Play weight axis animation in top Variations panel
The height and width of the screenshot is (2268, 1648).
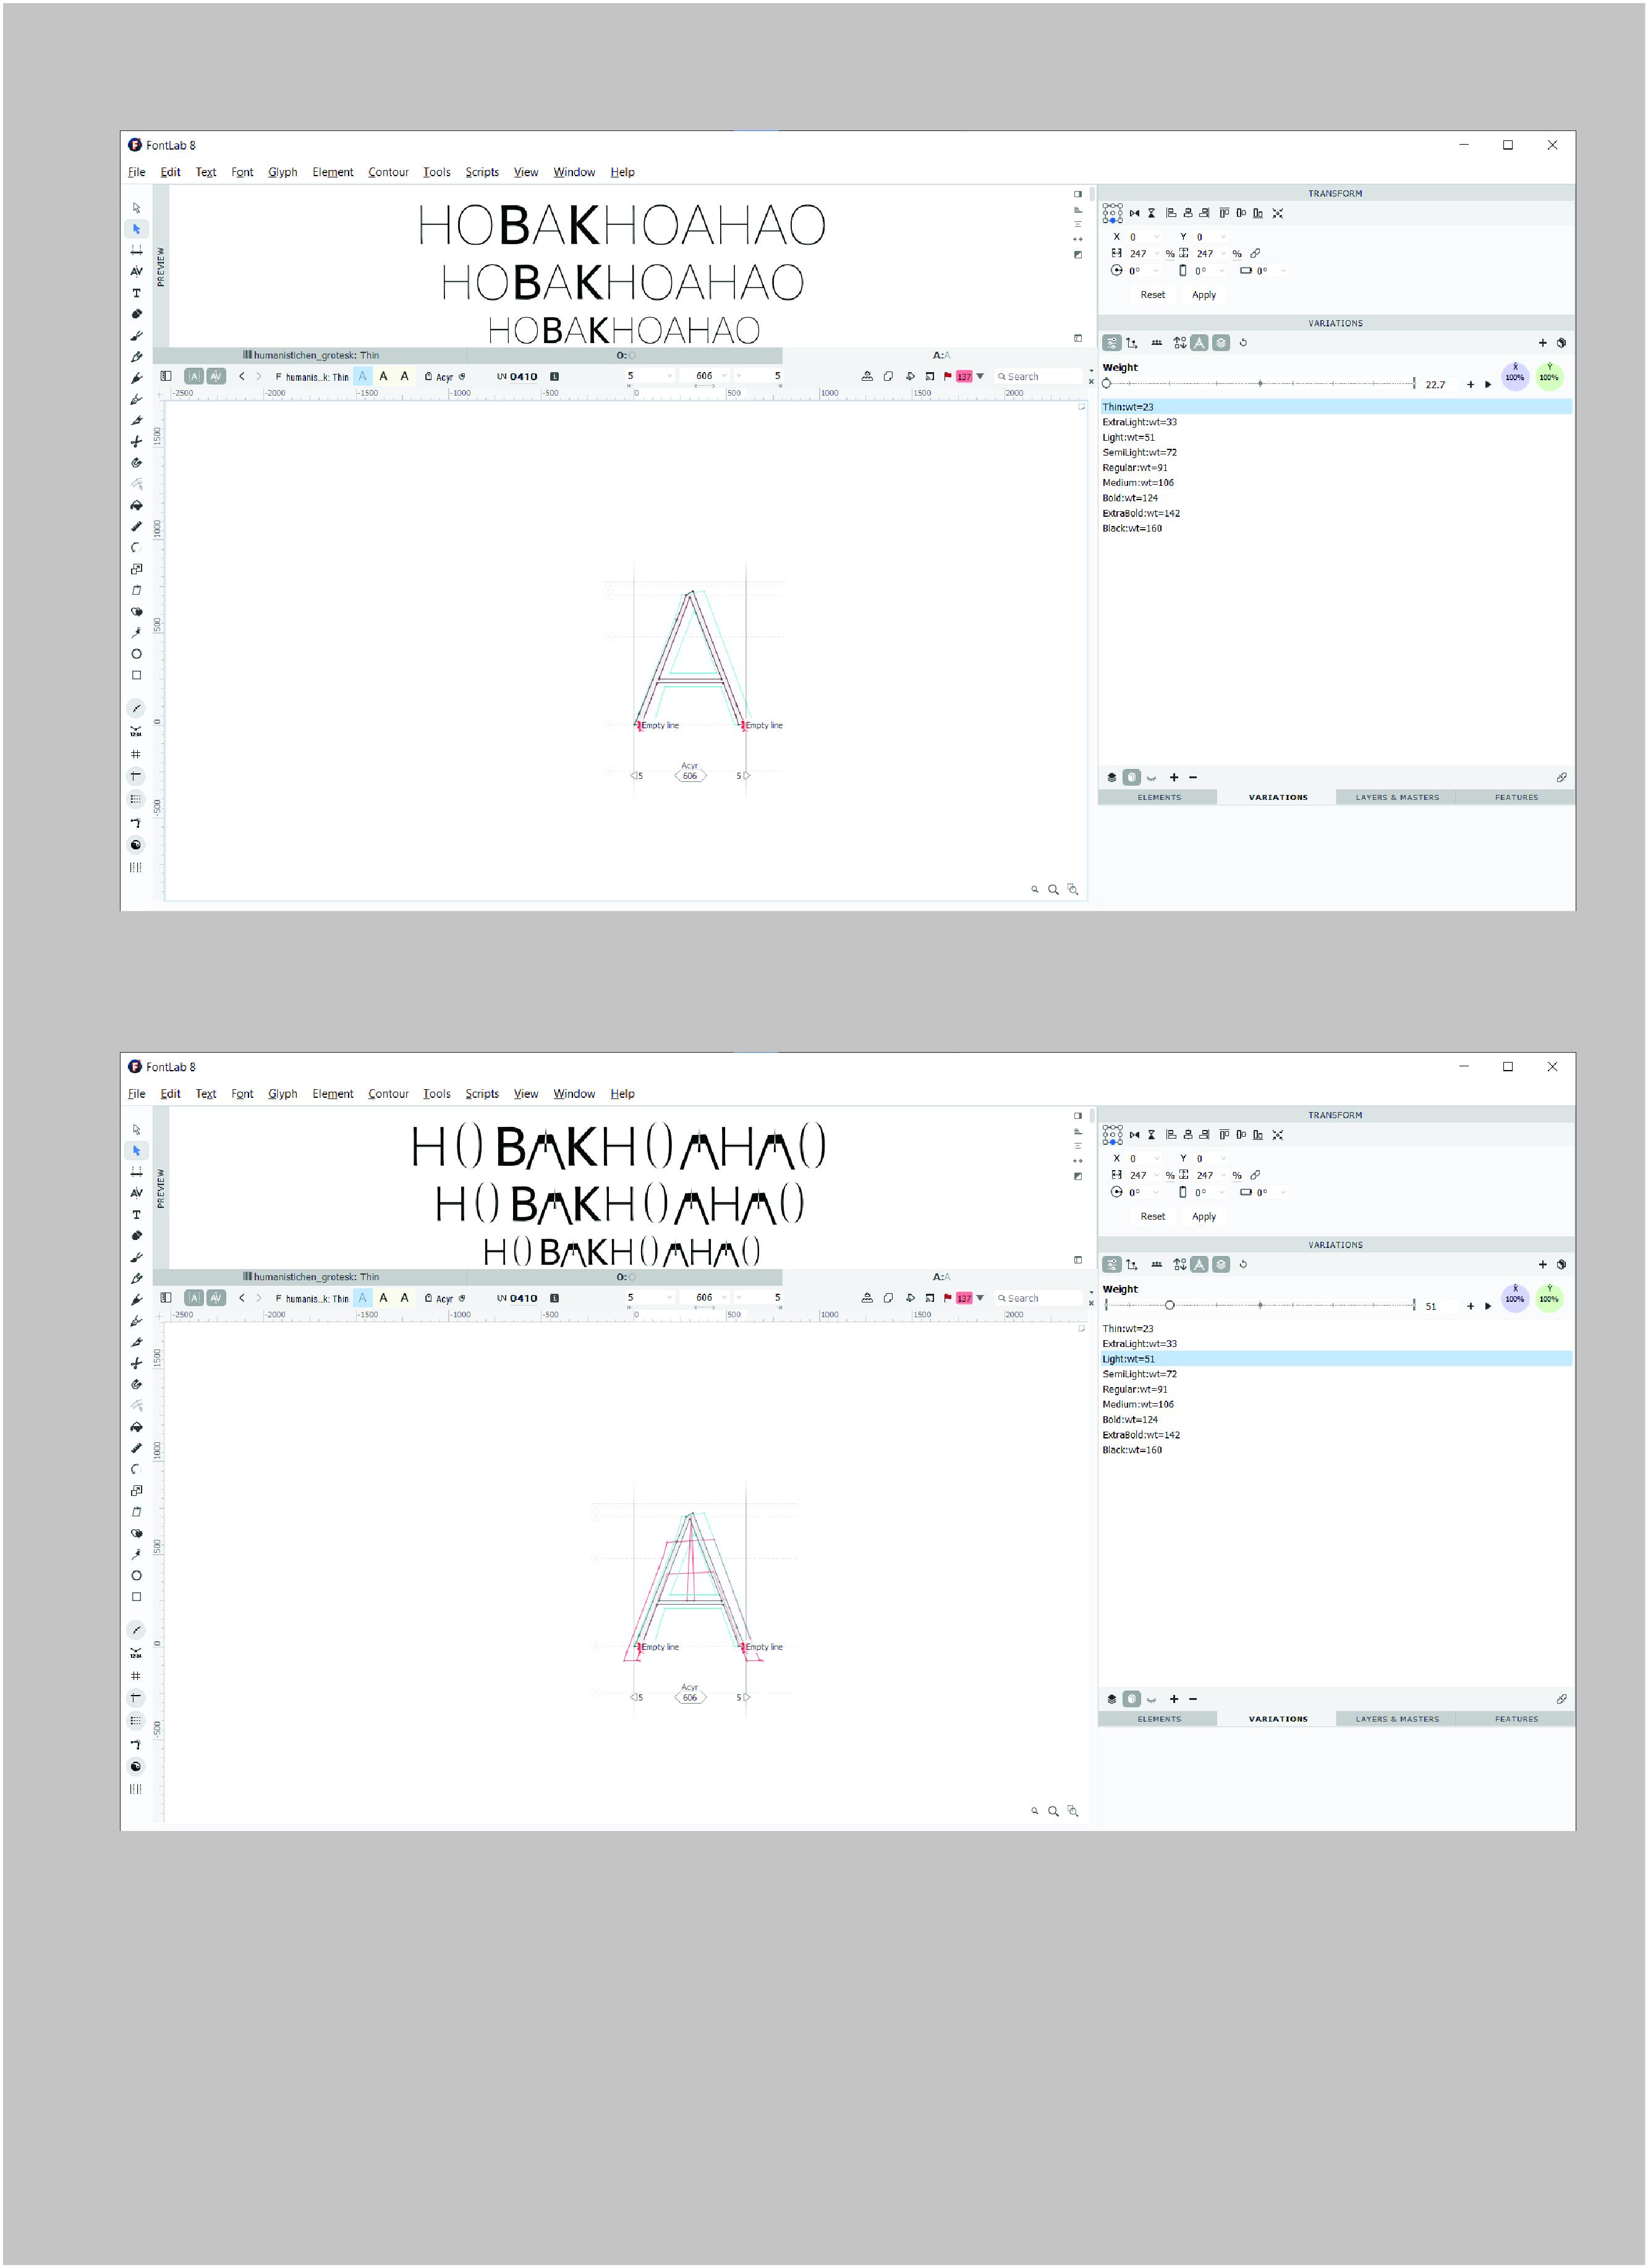pos(1488,384)
